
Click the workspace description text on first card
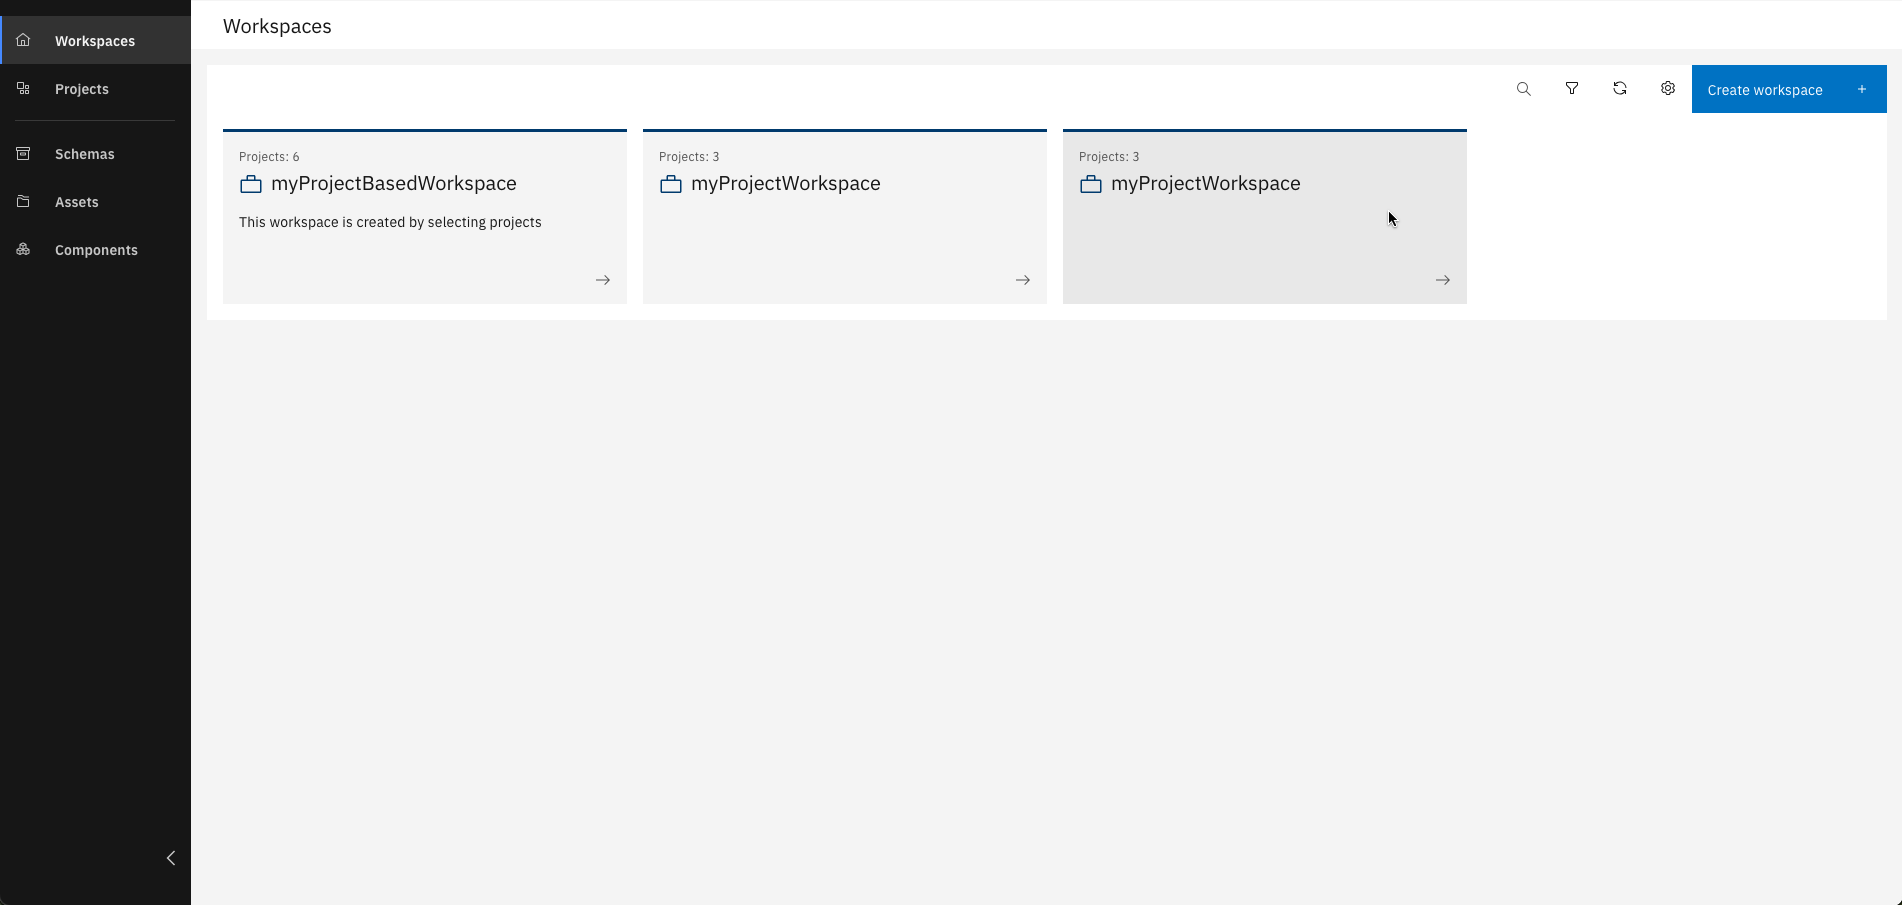click(x=390, y=222)
